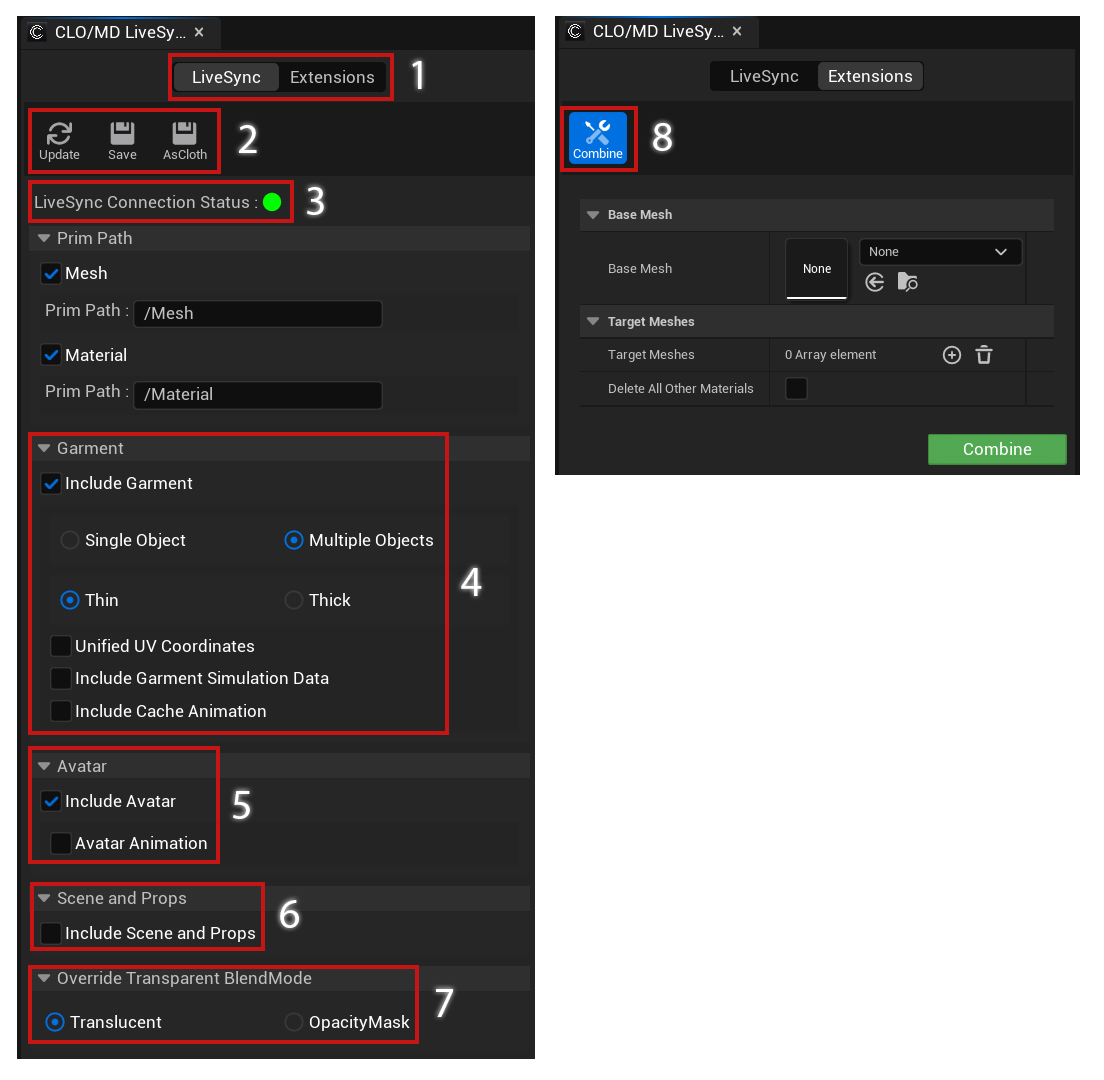The image size is (1104, 1080).
Task: Select the Thick garment radio button
Action: click(x=294, y=600)
